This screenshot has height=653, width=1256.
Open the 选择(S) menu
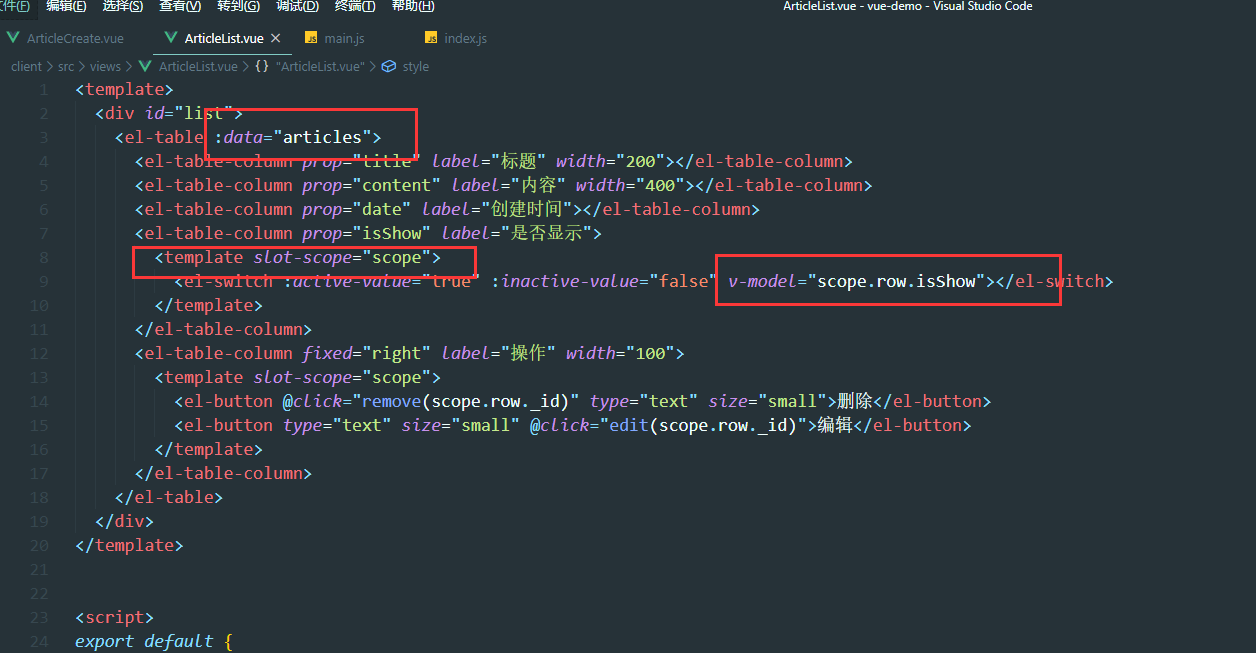[x=123, y=6]
